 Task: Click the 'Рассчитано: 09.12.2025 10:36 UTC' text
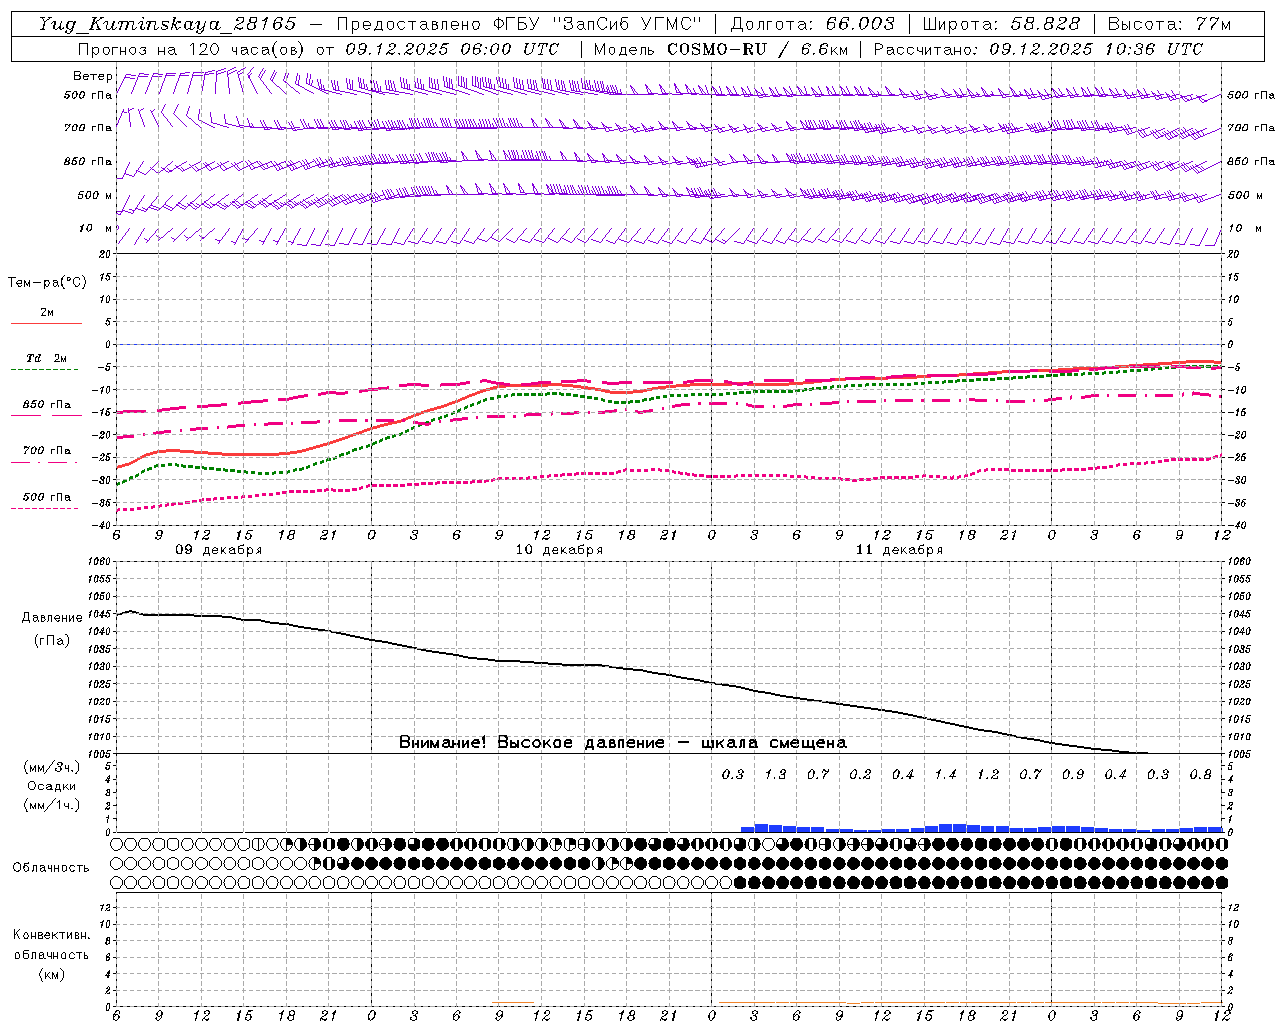(1038, 49)
